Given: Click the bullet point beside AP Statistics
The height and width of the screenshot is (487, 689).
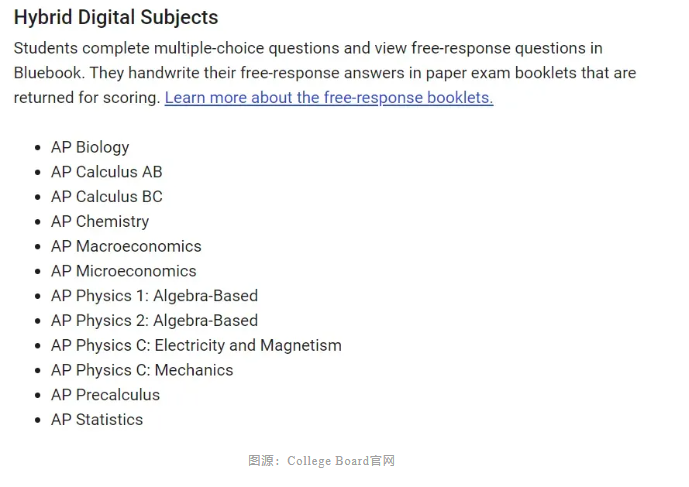Looking at the screenshot, I should (38, 420).
